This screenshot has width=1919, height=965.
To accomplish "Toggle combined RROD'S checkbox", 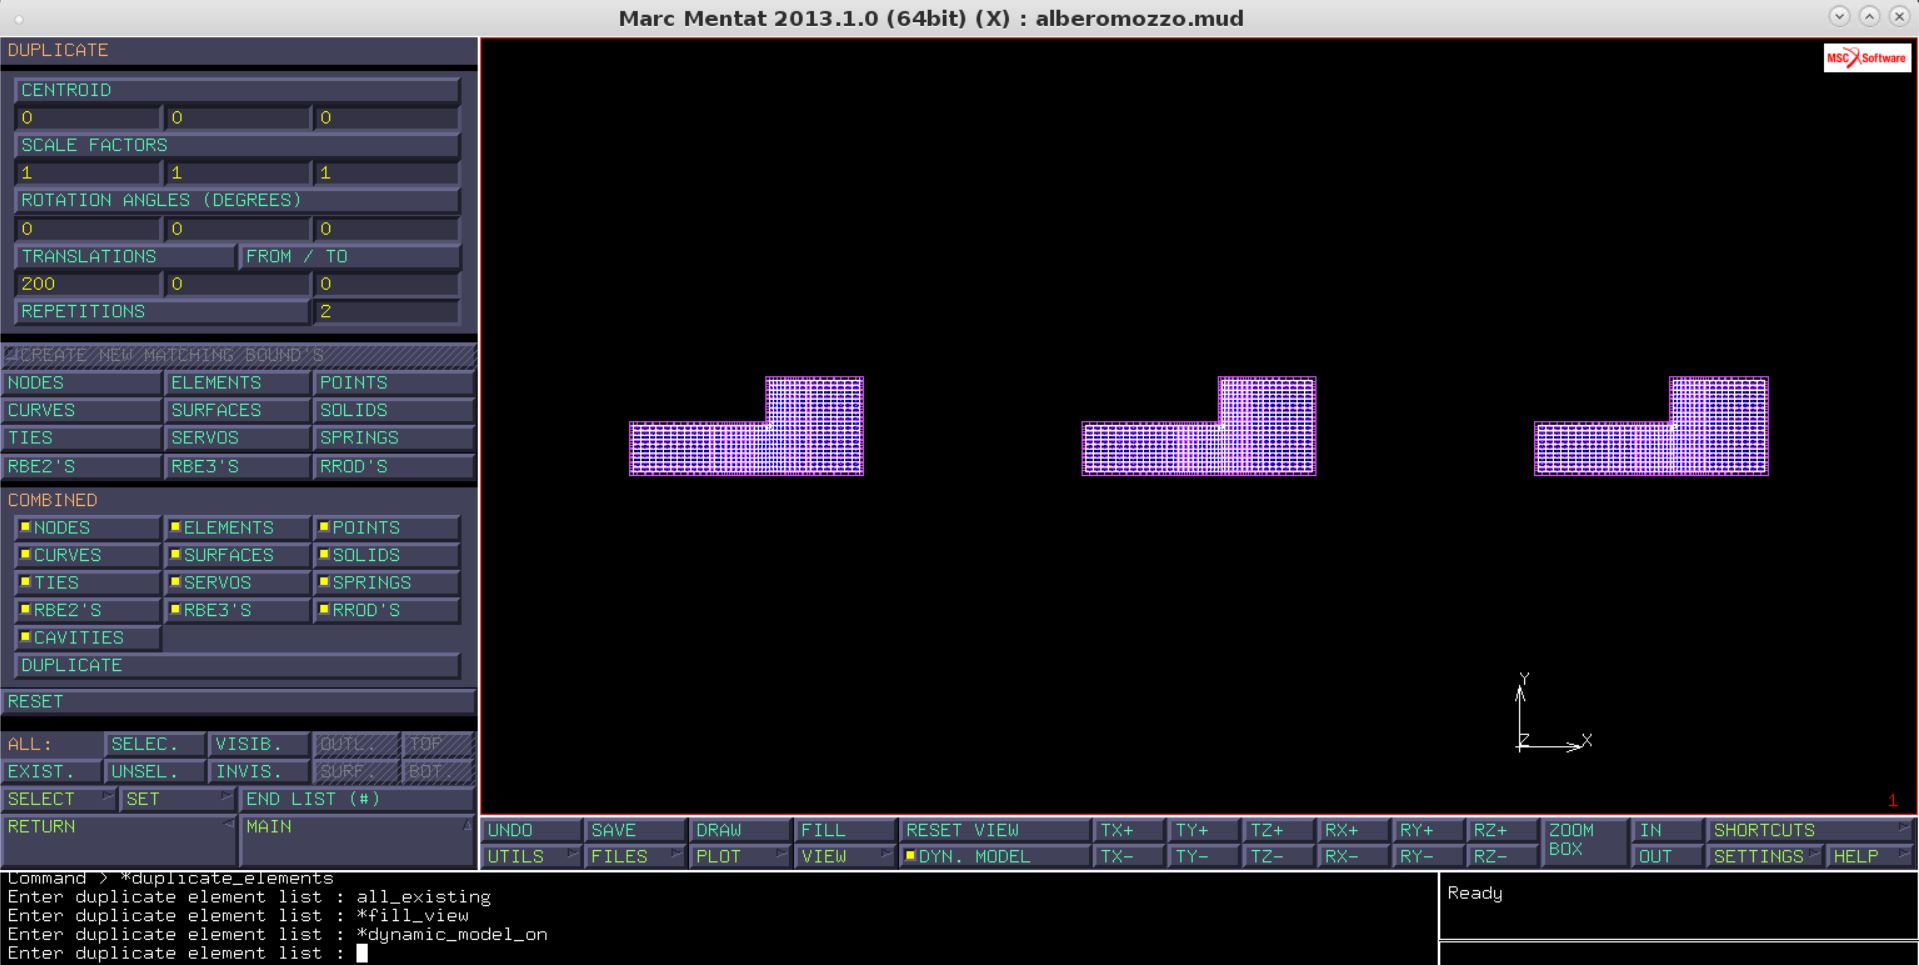I will coord(386,610).
